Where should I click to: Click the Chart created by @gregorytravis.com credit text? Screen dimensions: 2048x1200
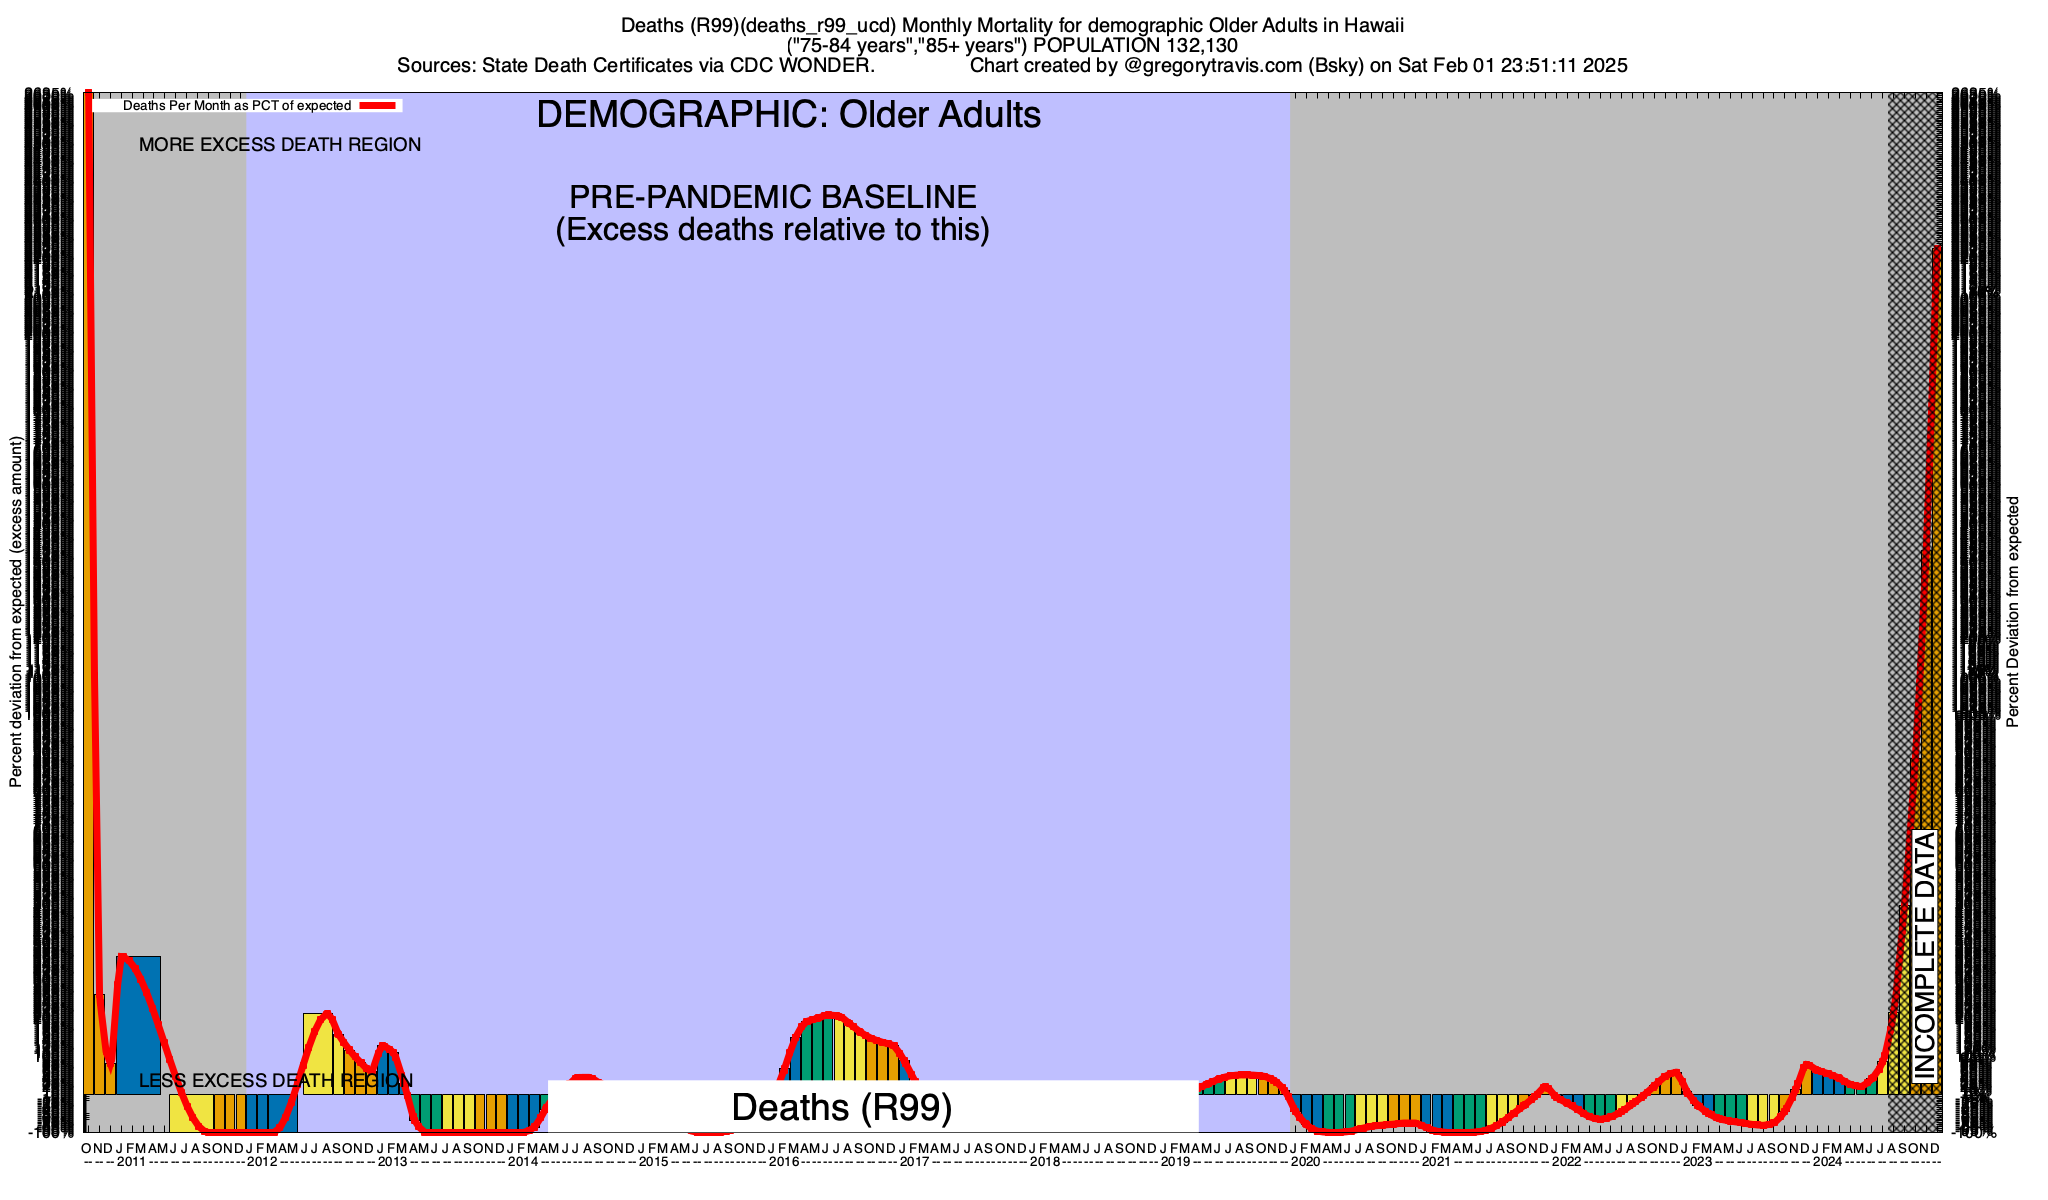(1299, 66)
